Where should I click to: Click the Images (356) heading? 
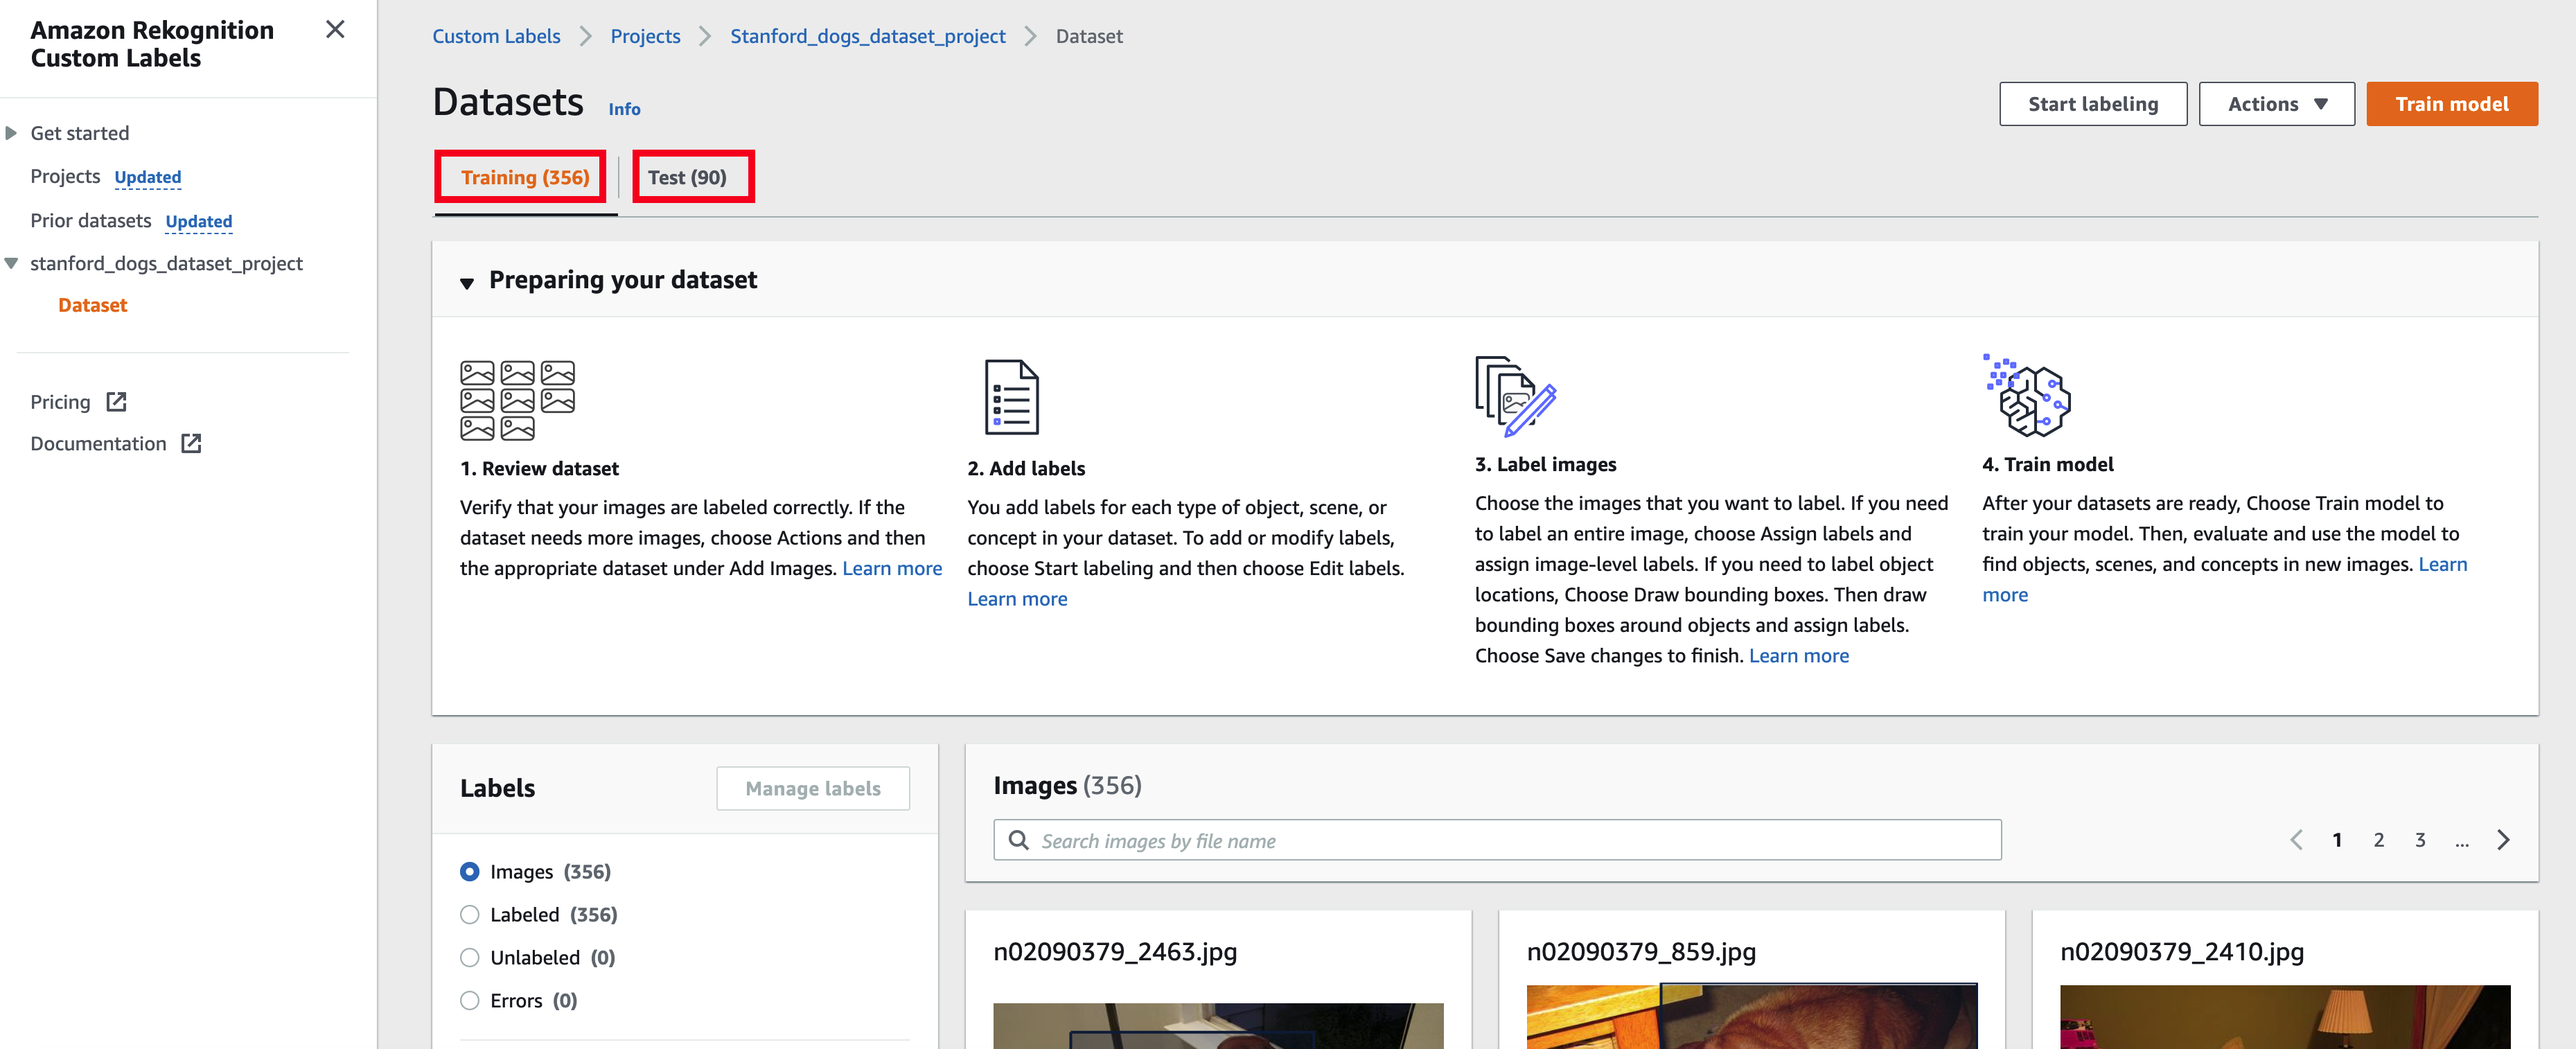1067,786
